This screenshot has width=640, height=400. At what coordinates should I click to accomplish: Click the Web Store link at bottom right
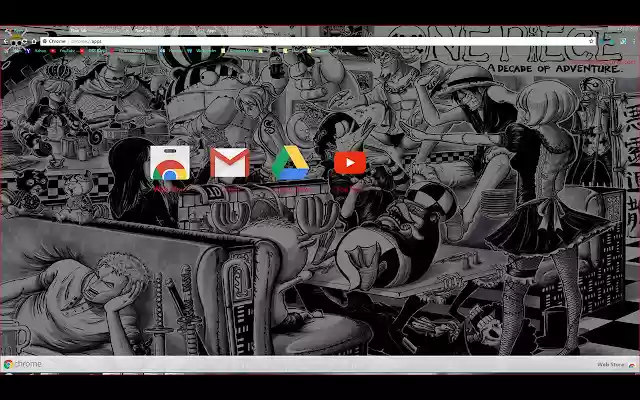pos(616,364)
